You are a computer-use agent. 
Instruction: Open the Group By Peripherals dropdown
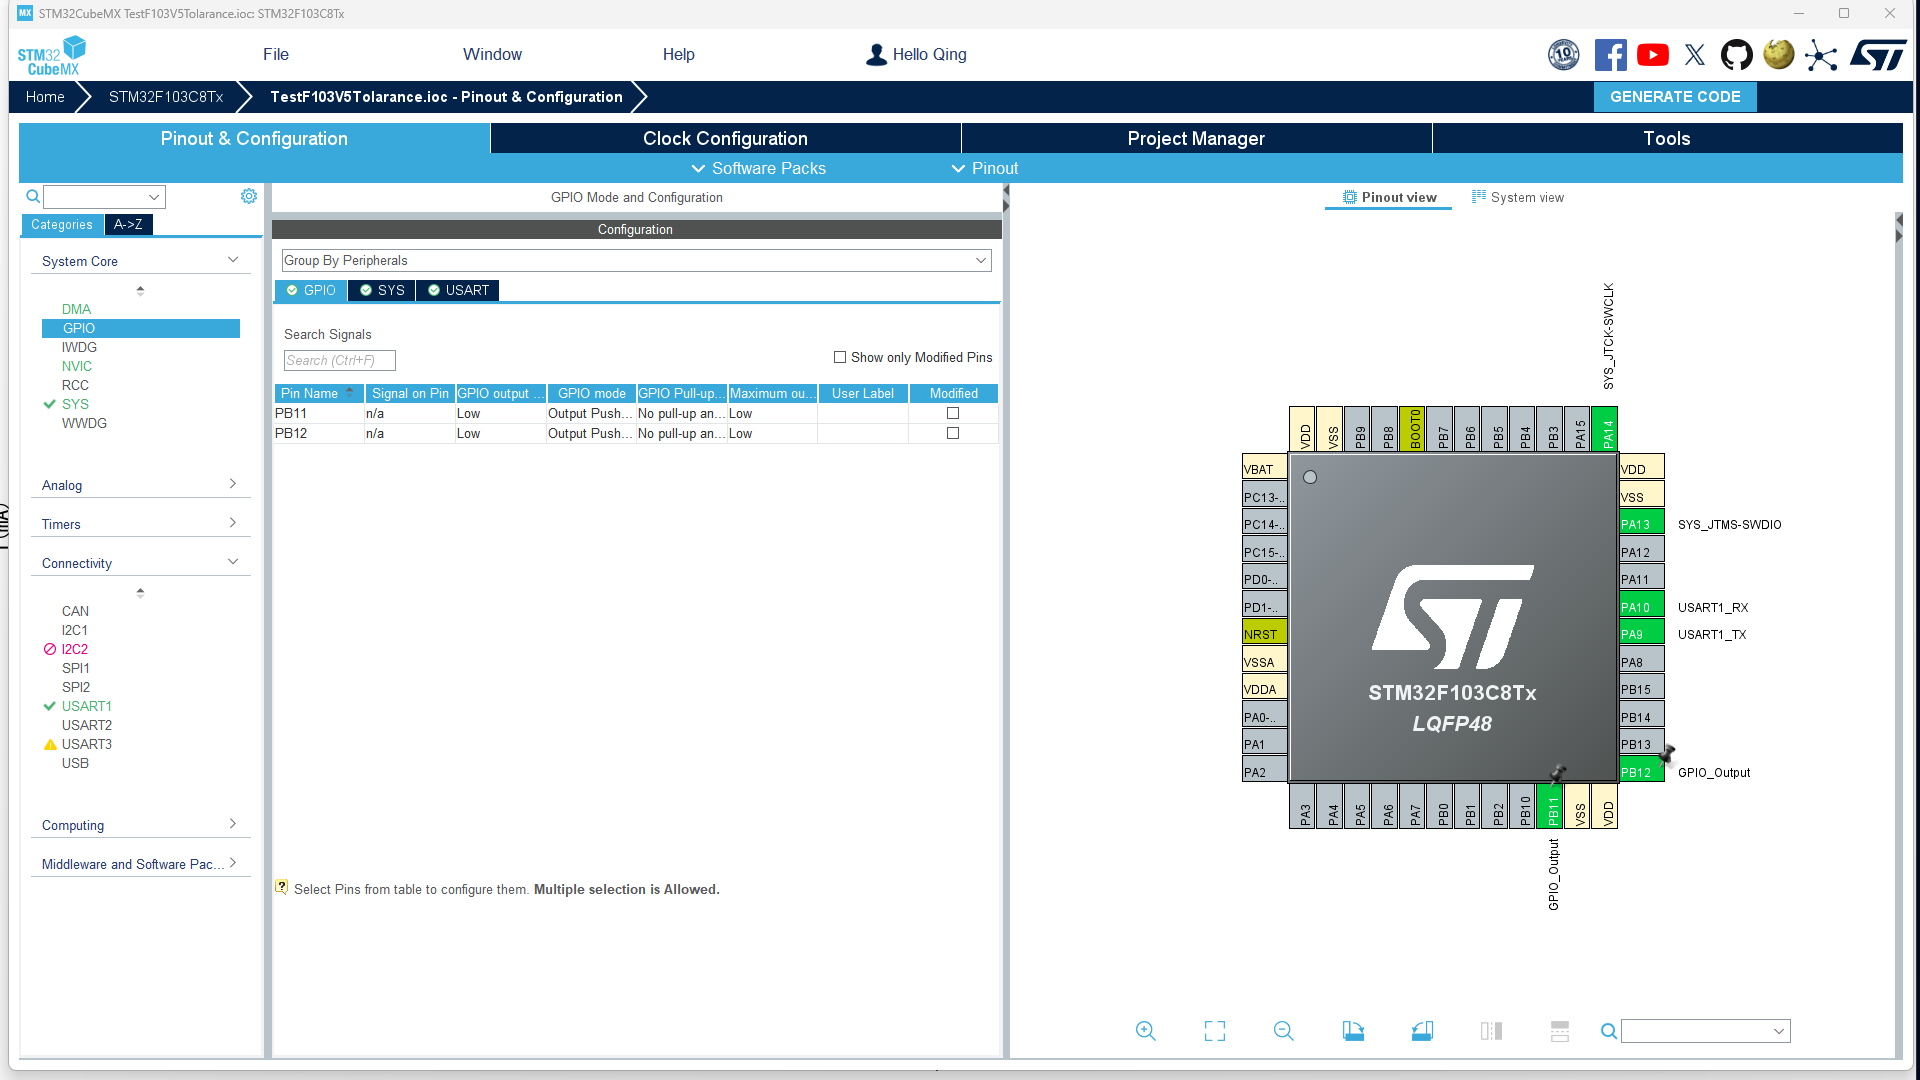pos(636,260)
